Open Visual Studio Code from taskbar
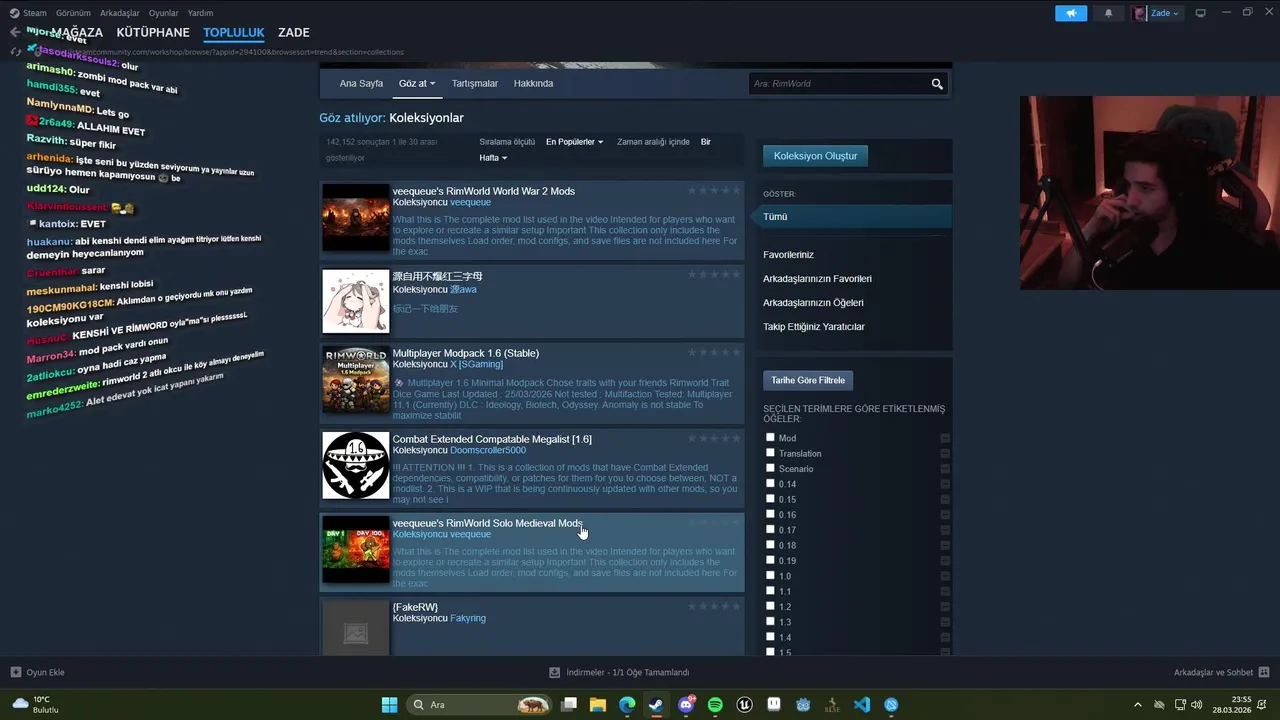1280x720 pixels. click(862, 705)
